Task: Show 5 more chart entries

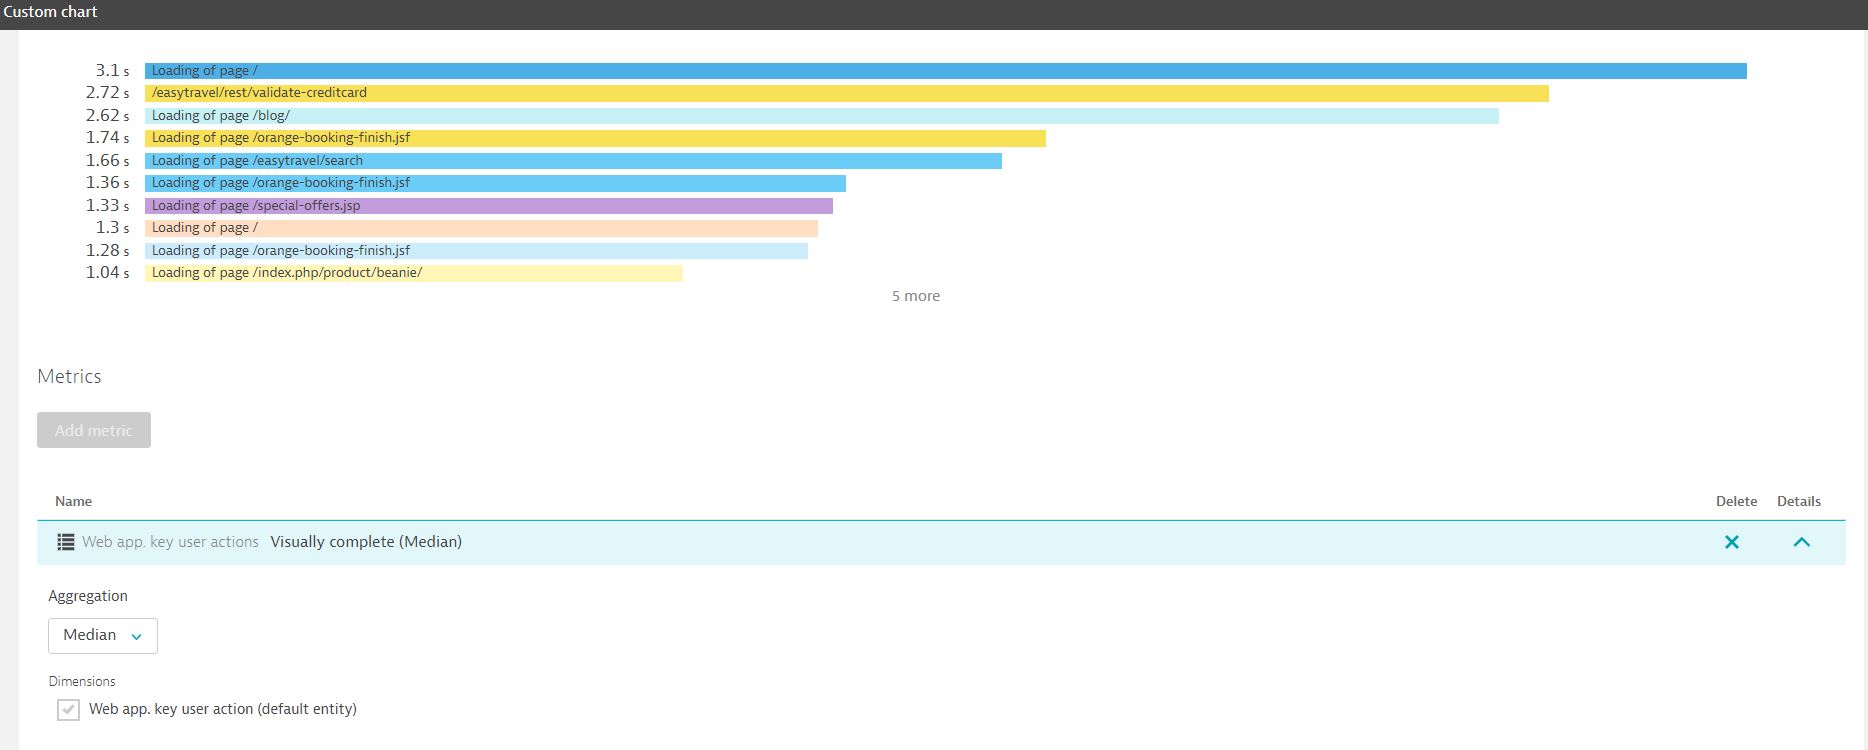Action: [x=915, y=296]
